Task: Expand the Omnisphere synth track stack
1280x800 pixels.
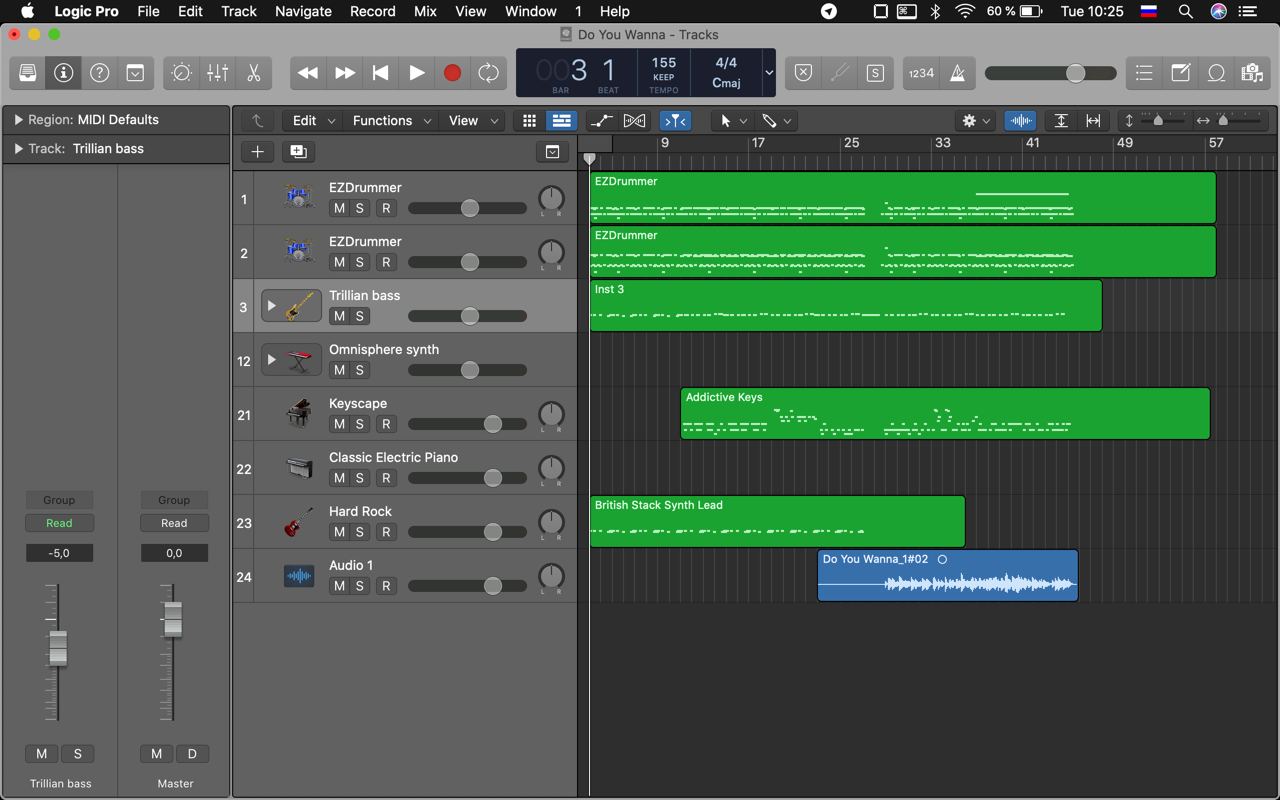Action: pyautogui.click(x=271, y=360)
